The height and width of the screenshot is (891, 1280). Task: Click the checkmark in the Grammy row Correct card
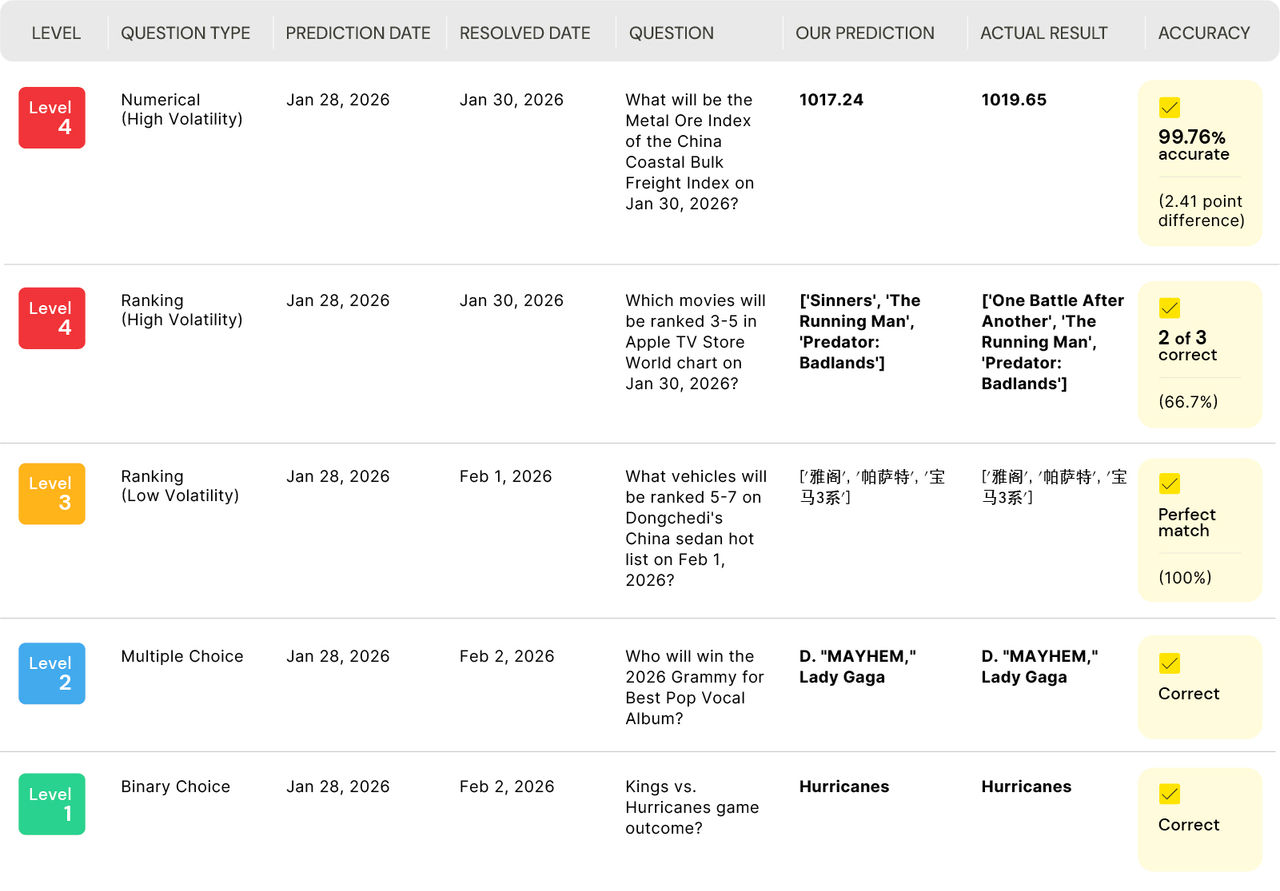click(1169, 663)
